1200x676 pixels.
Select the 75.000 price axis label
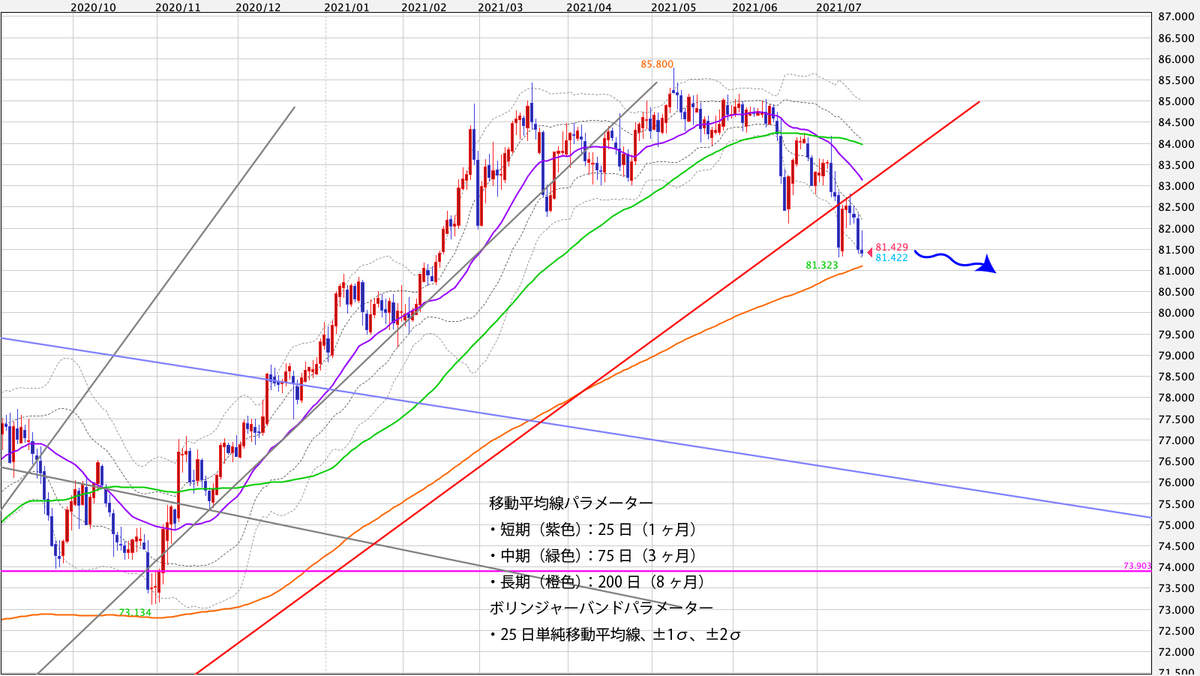point(1178,526)
